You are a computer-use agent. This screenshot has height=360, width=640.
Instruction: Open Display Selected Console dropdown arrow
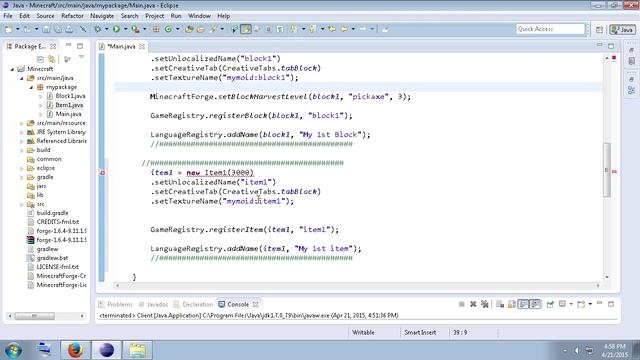571,304
